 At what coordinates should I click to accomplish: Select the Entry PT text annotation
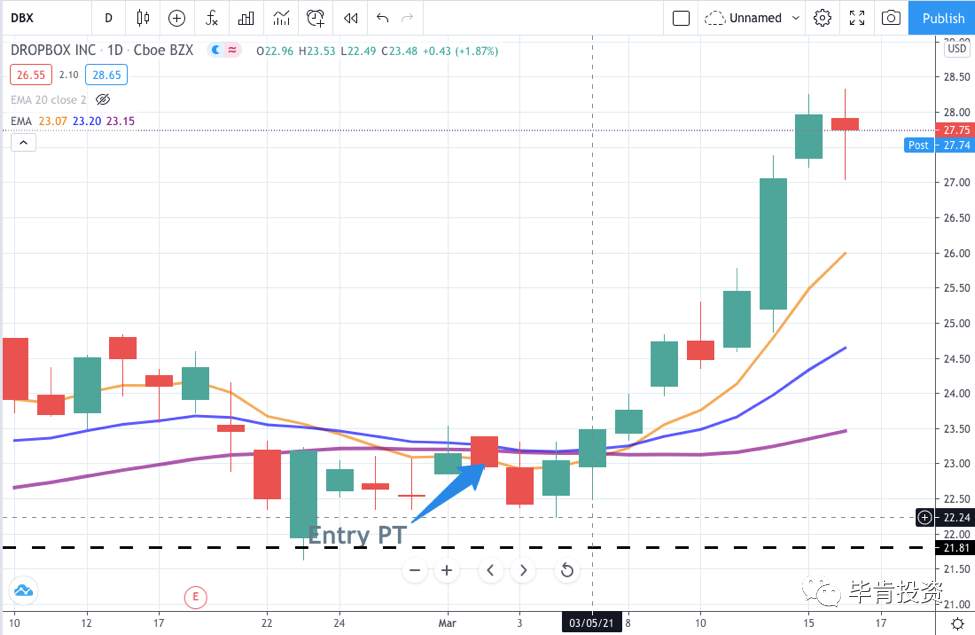point(357,535)
